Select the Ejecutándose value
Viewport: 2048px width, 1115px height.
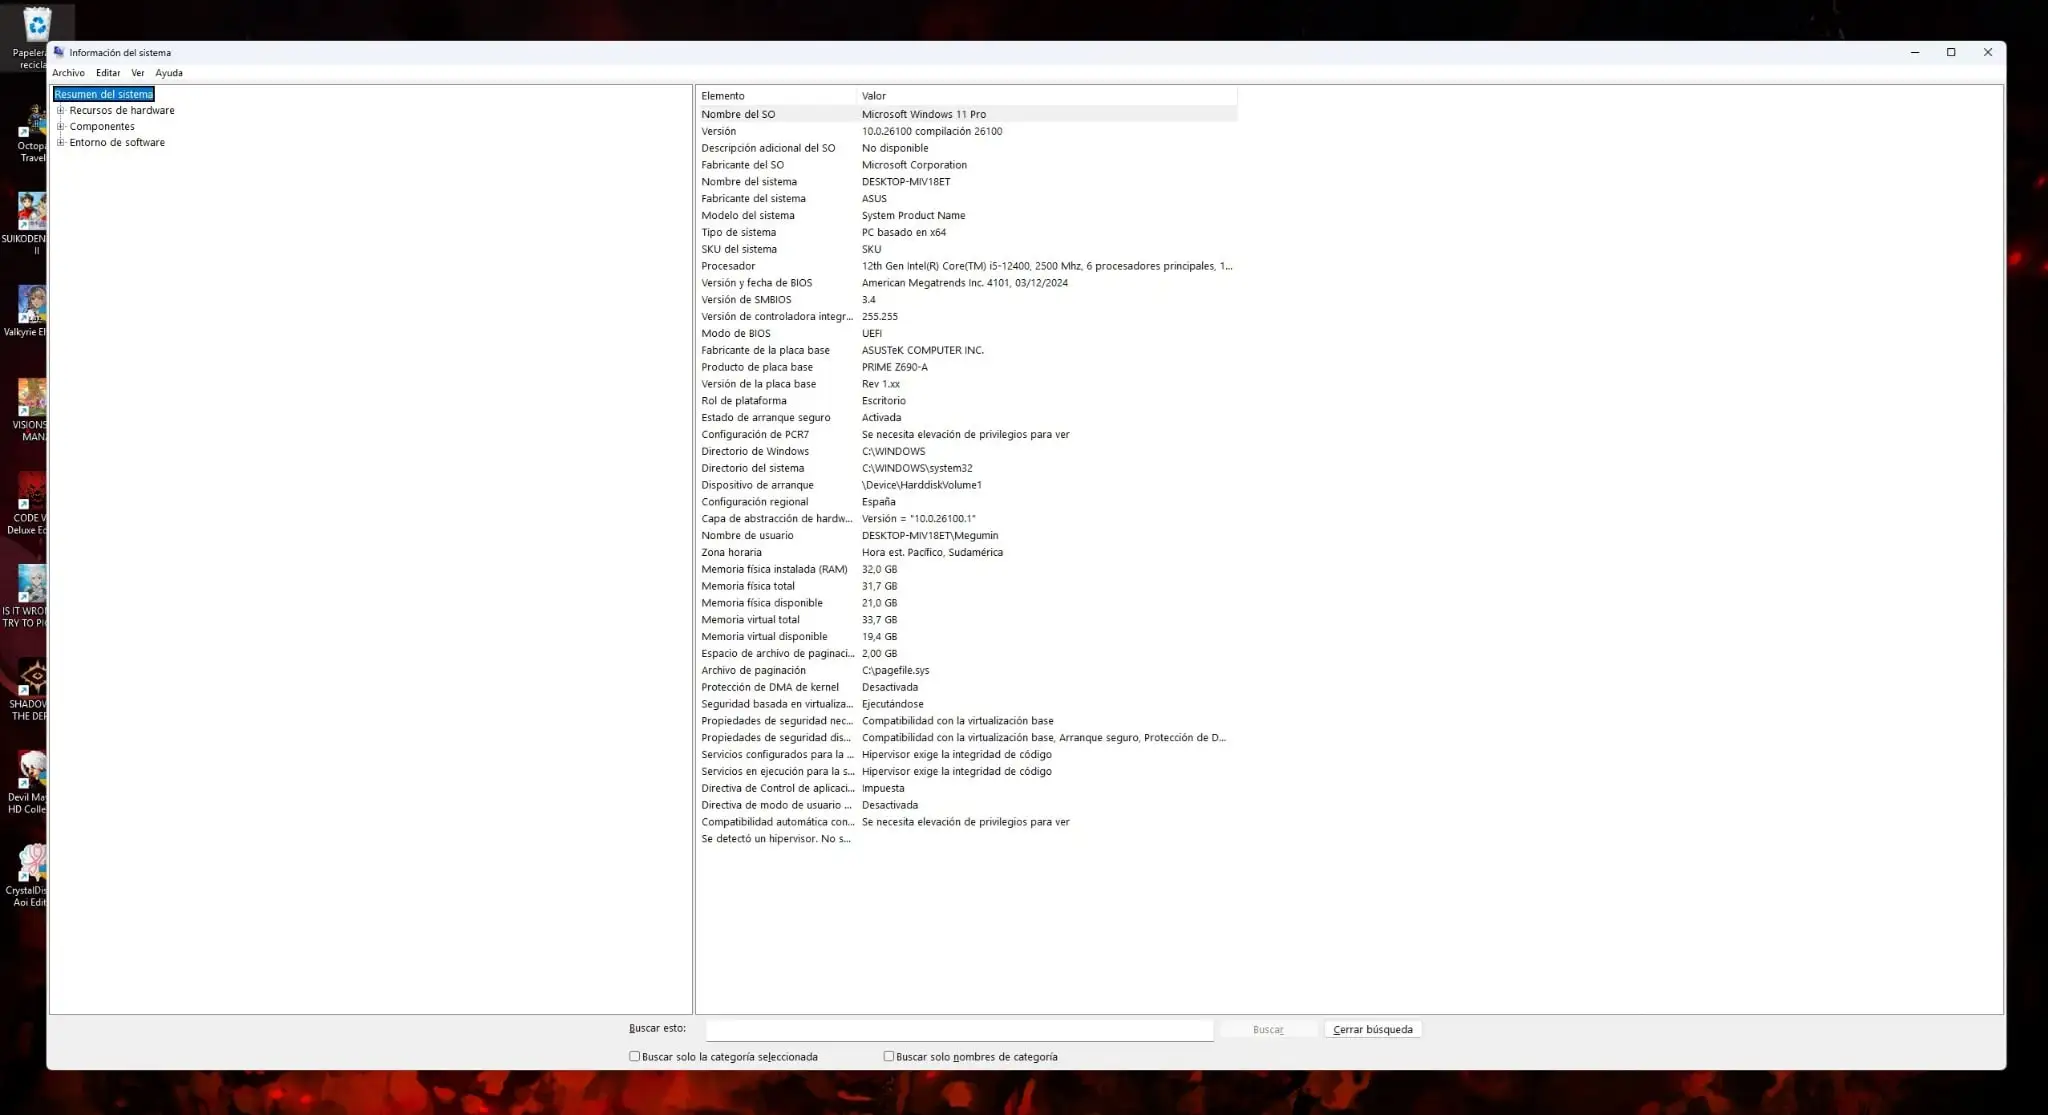tap(893, 704)
